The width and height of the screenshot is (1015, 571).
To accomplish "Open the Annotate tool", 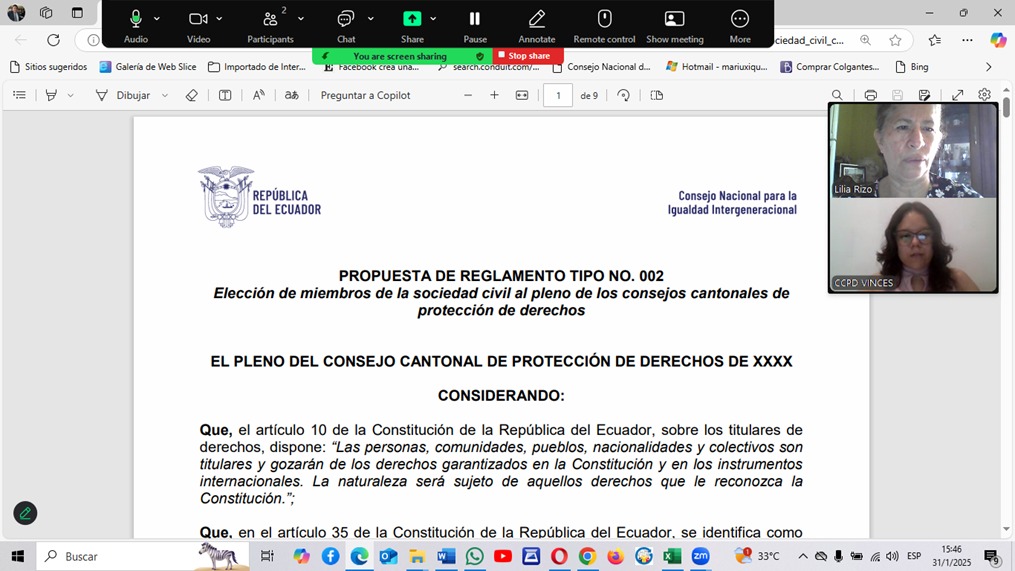I will point(537,26).
